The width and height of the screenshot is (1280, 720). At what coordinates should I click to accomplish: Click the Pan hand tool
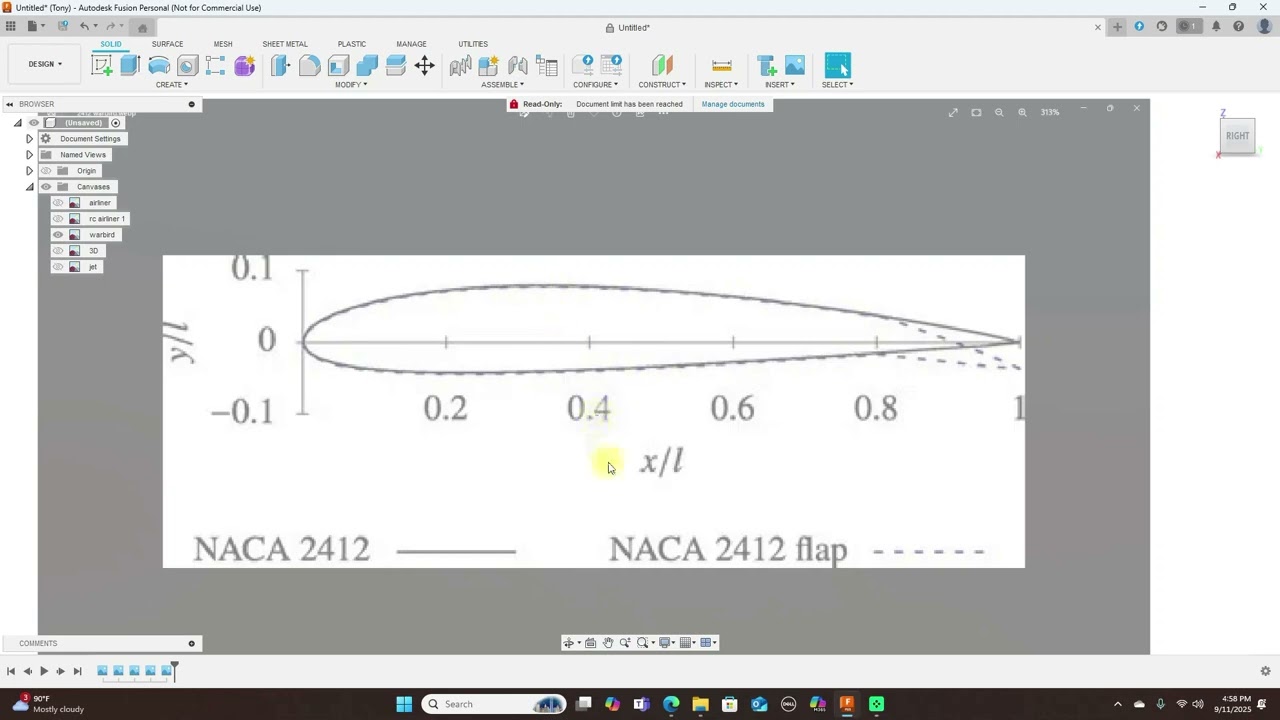pyautogui.click(x=607, y=643)
